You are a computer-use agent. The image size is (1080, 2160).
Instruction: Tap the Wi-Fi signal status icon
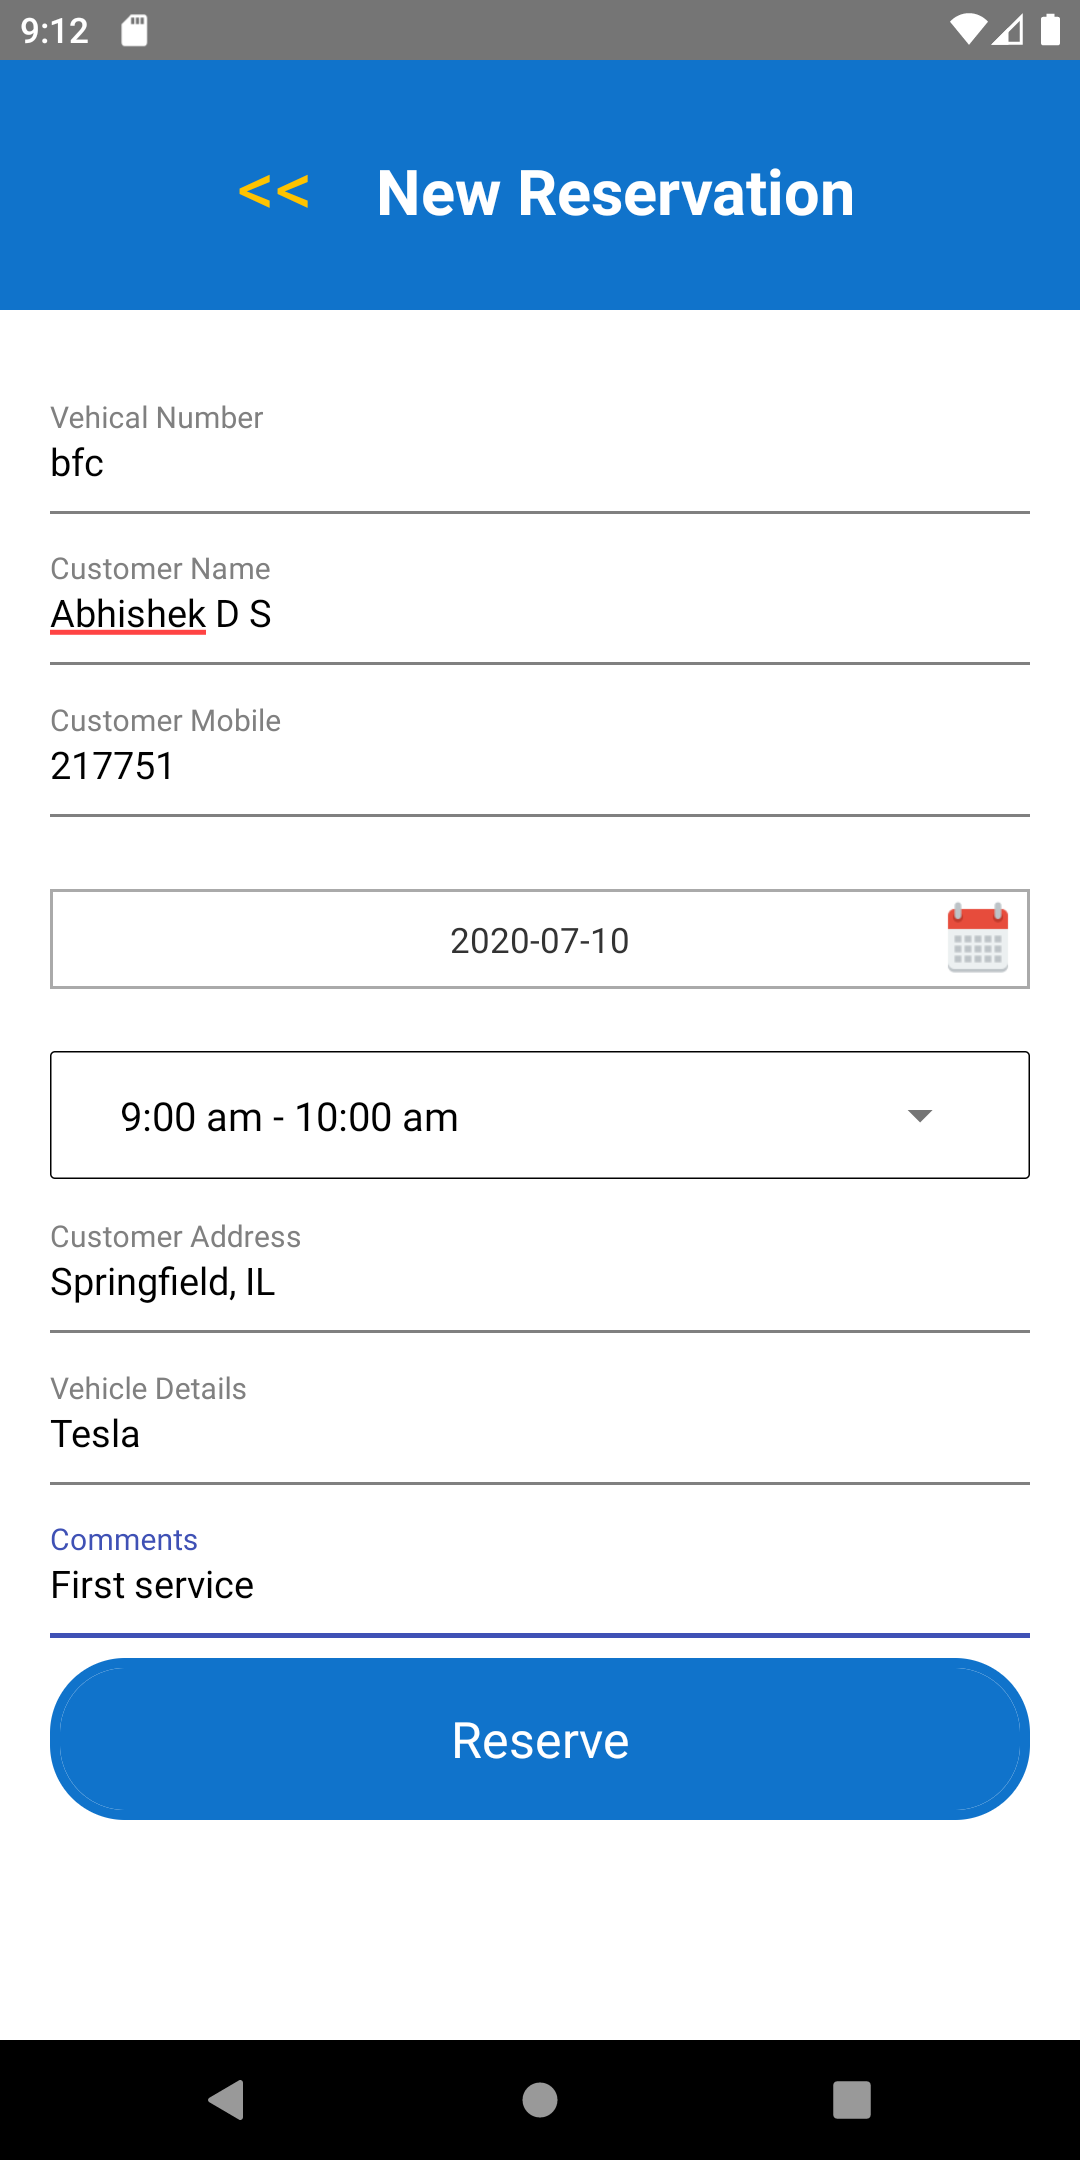coord(967,30)
